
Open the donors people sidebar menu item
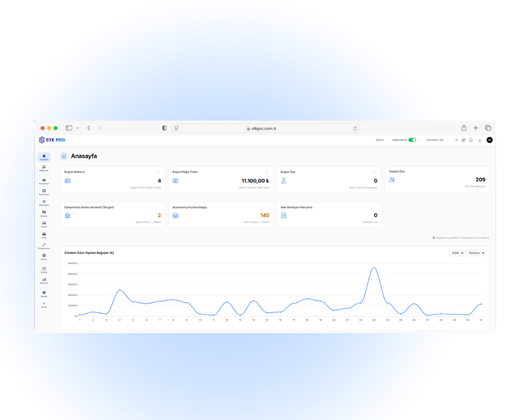click(x=44, y=168)
